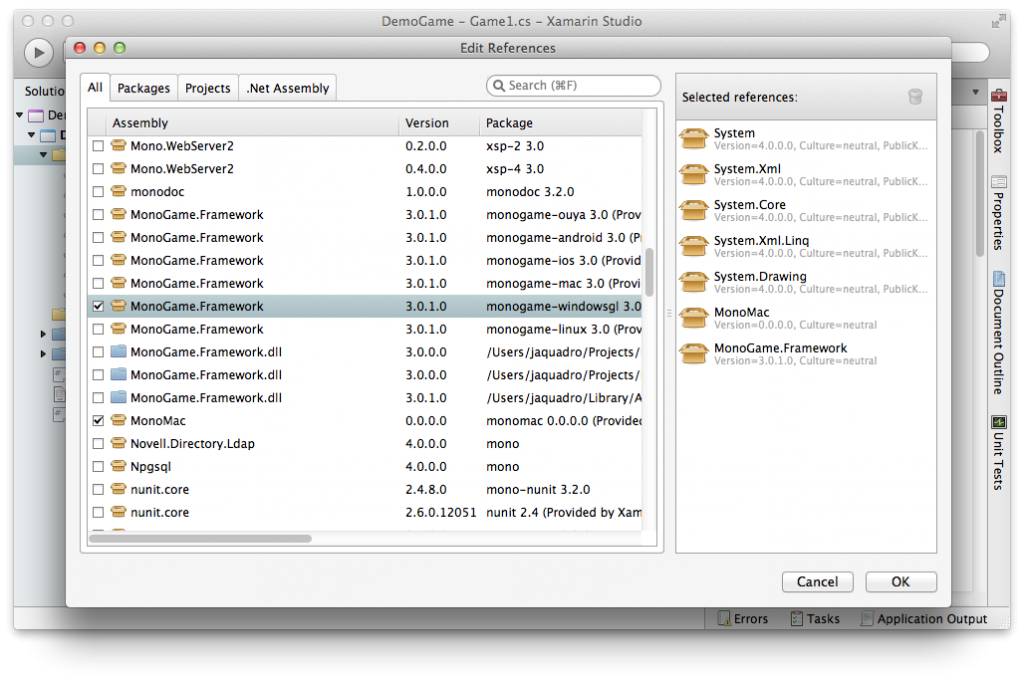Viewport: 1024px width, 686px height.
Task: Enable MonoGame.Framework for monogame-mac
Action: pyautogui.click(x=98, y=284)
